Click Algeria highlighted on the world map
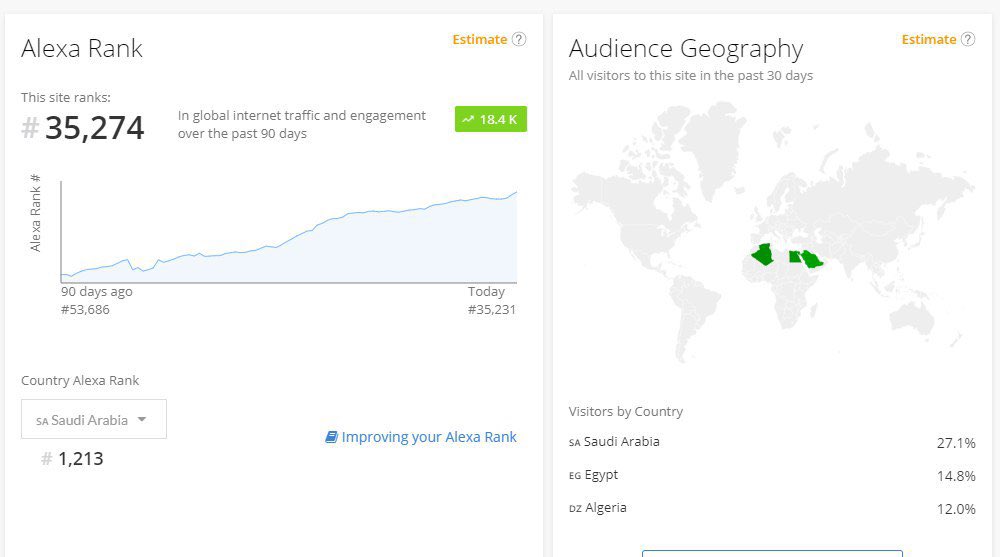 pos(763,255)
